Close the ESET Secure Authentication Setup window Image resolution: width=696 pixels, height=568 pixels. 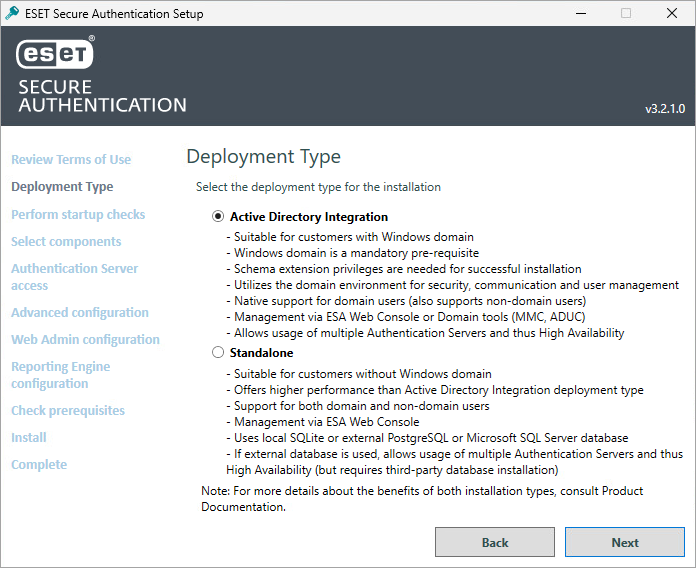(672, 13)
